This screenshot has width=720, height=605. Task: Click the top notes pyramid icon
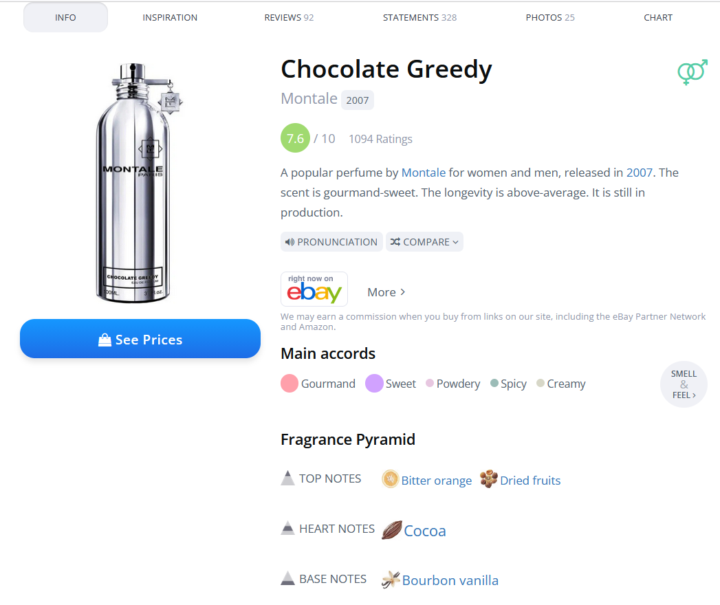[287, 478]
